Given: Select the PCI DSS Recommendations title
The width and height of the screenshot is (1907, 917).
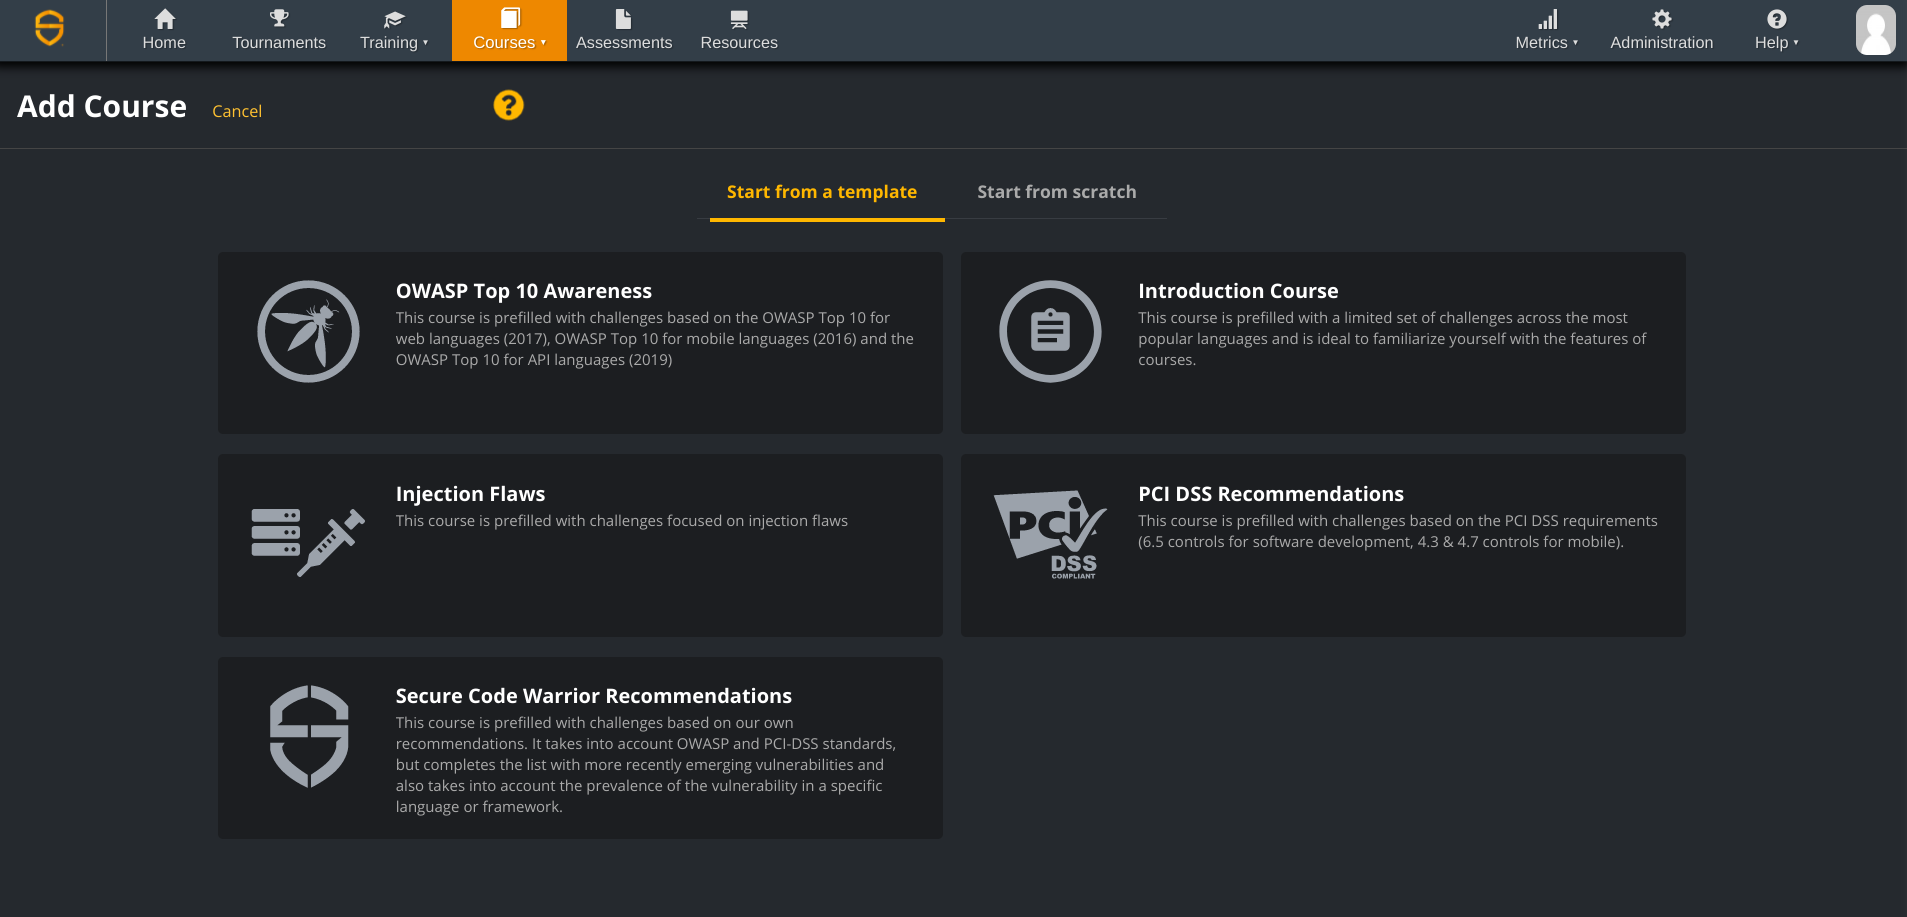Looking at the screenshot, I should pyautogui.click(x=1271, y=494).
